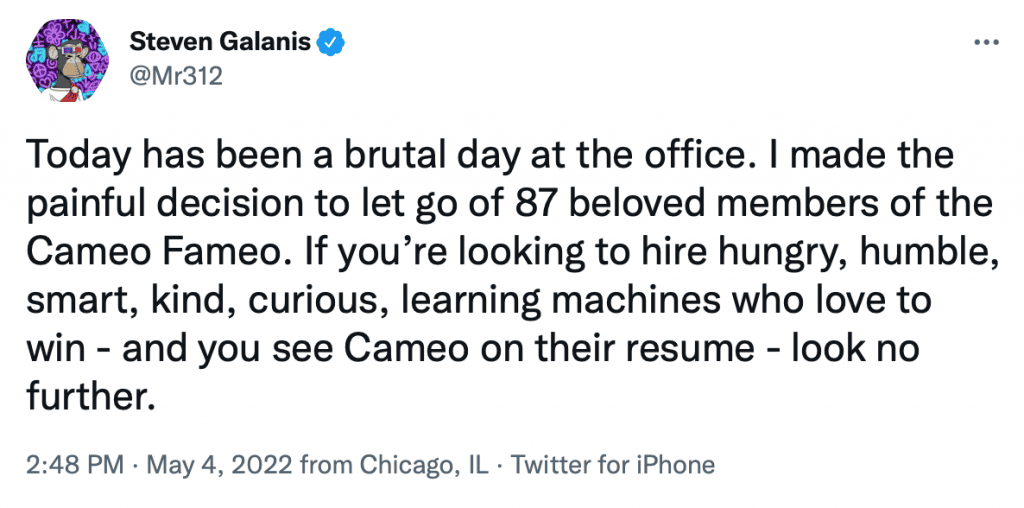Select the Chicago, IL location text
Image resolution: width=1024 pixels, height=508 pixels.
[424, 464]
